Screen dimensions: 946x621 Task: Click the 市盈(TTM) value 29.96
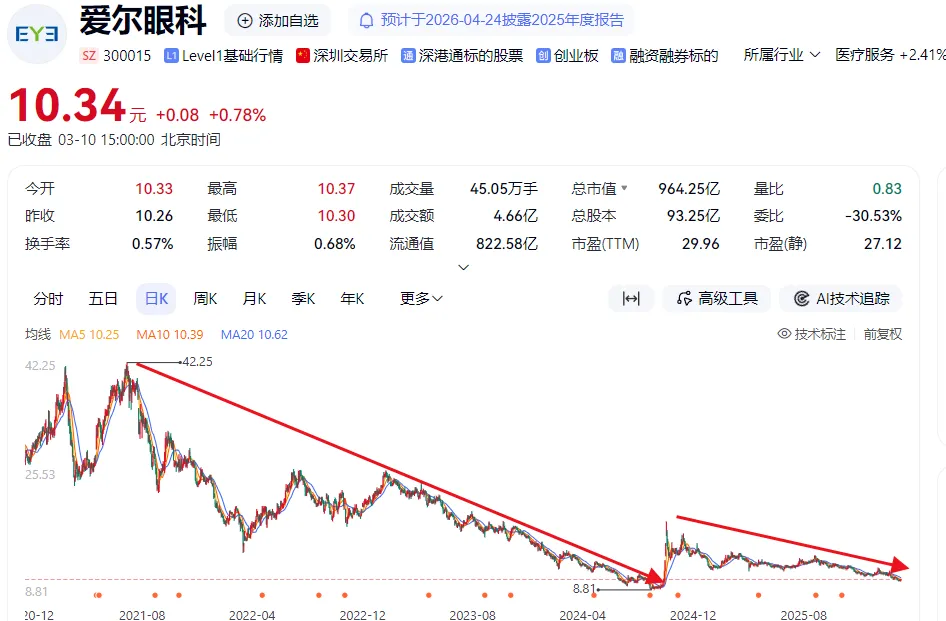pyautogui.click(x=700, y=244)
